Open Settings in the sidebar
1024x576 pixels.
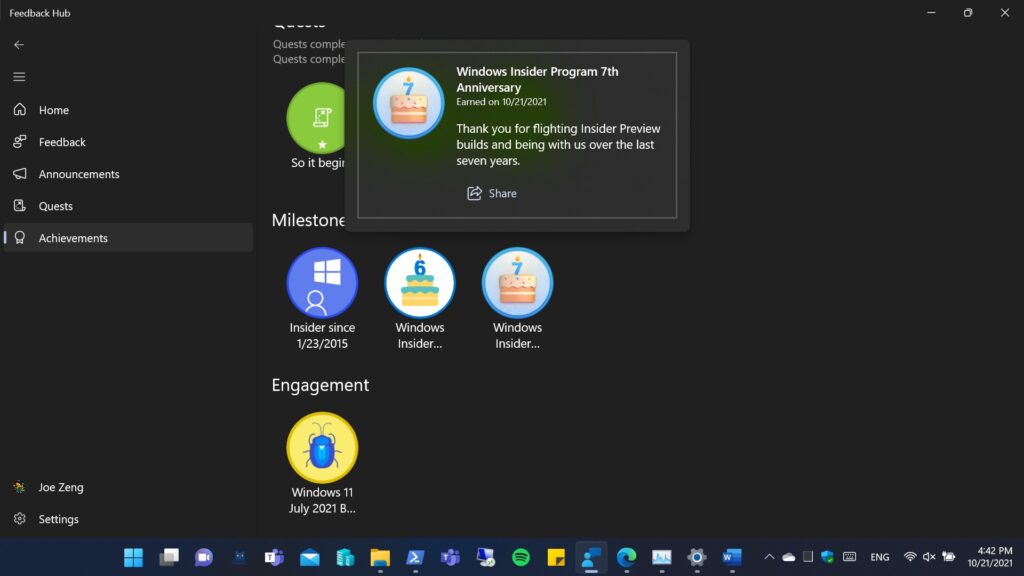tap(58, 519)
